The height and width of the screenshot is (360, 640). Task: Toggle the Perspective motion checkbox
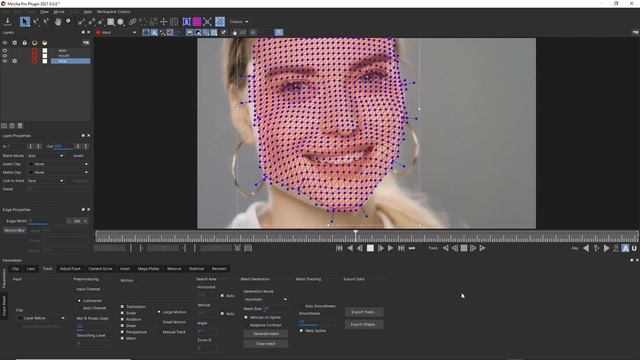click(122, 332)
